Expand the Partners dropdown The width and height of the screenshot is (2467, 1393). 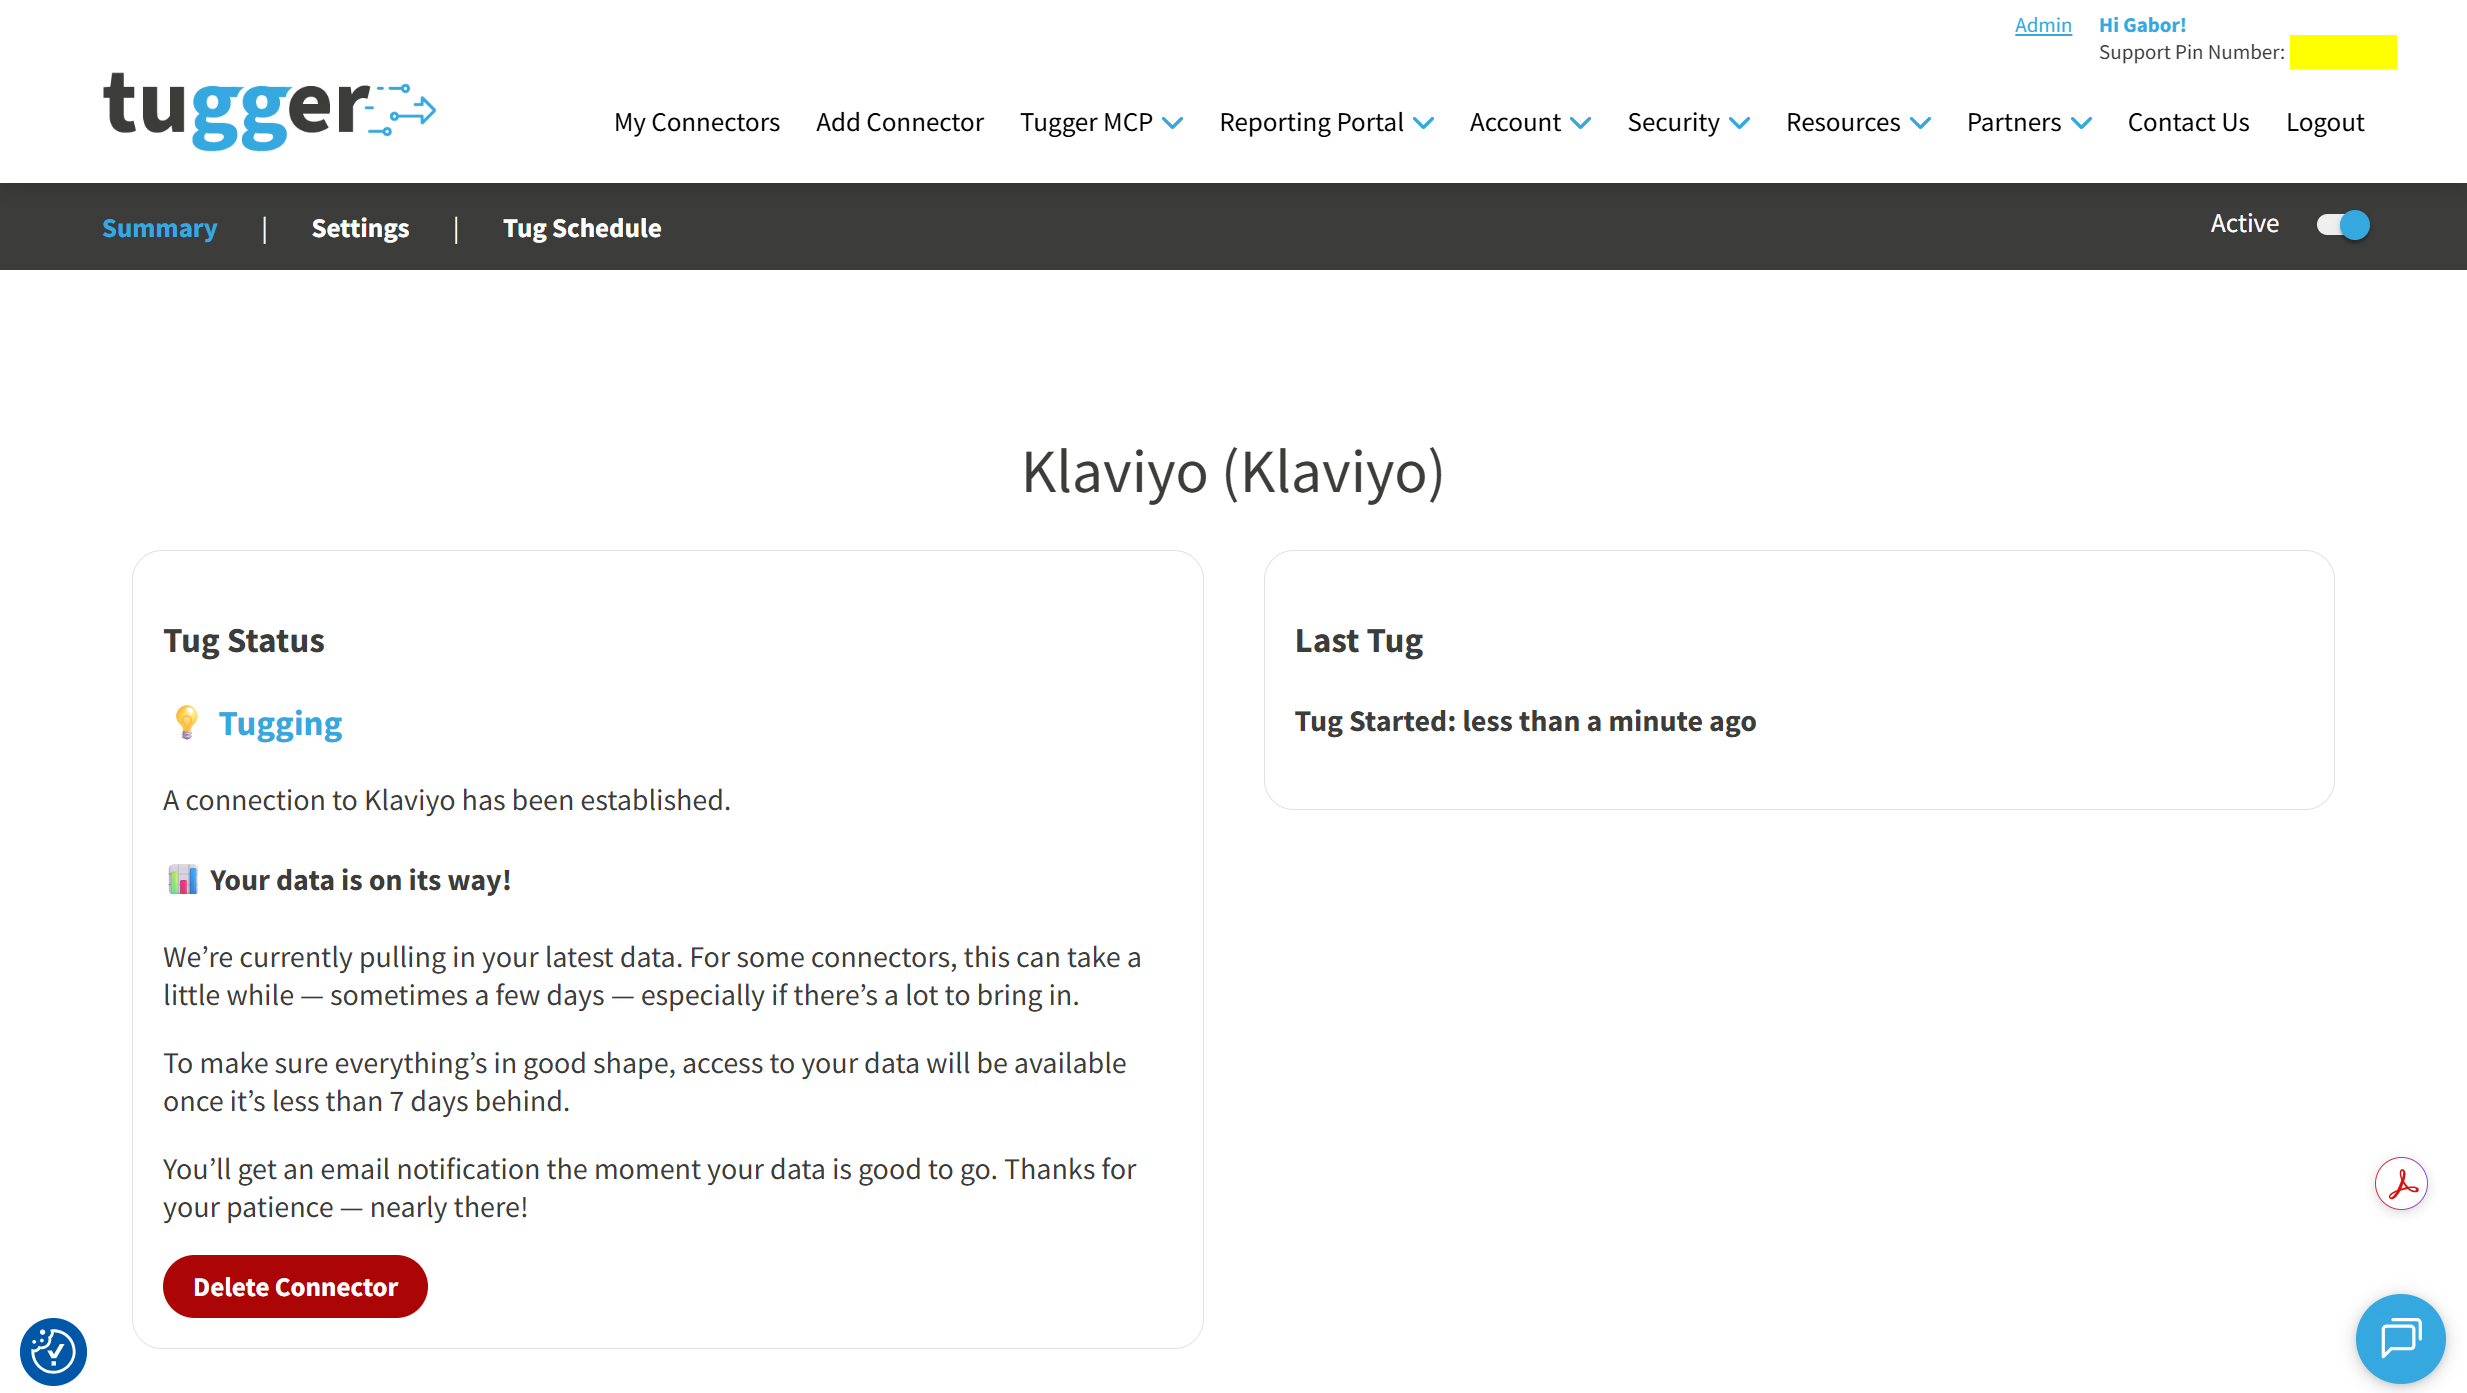tap(2029, 122)
